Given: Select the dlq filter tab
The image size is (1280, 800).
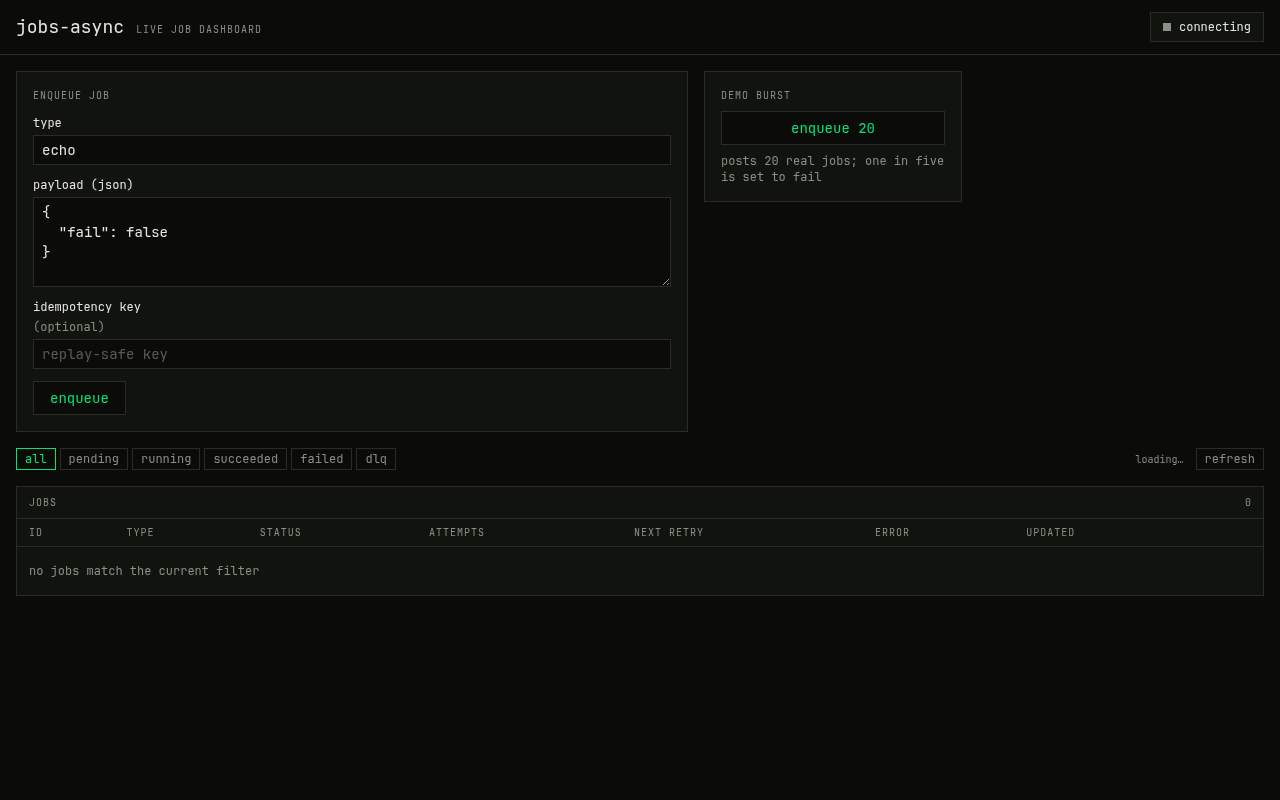Looking at the screenshot, I should (x=376, y=459).
